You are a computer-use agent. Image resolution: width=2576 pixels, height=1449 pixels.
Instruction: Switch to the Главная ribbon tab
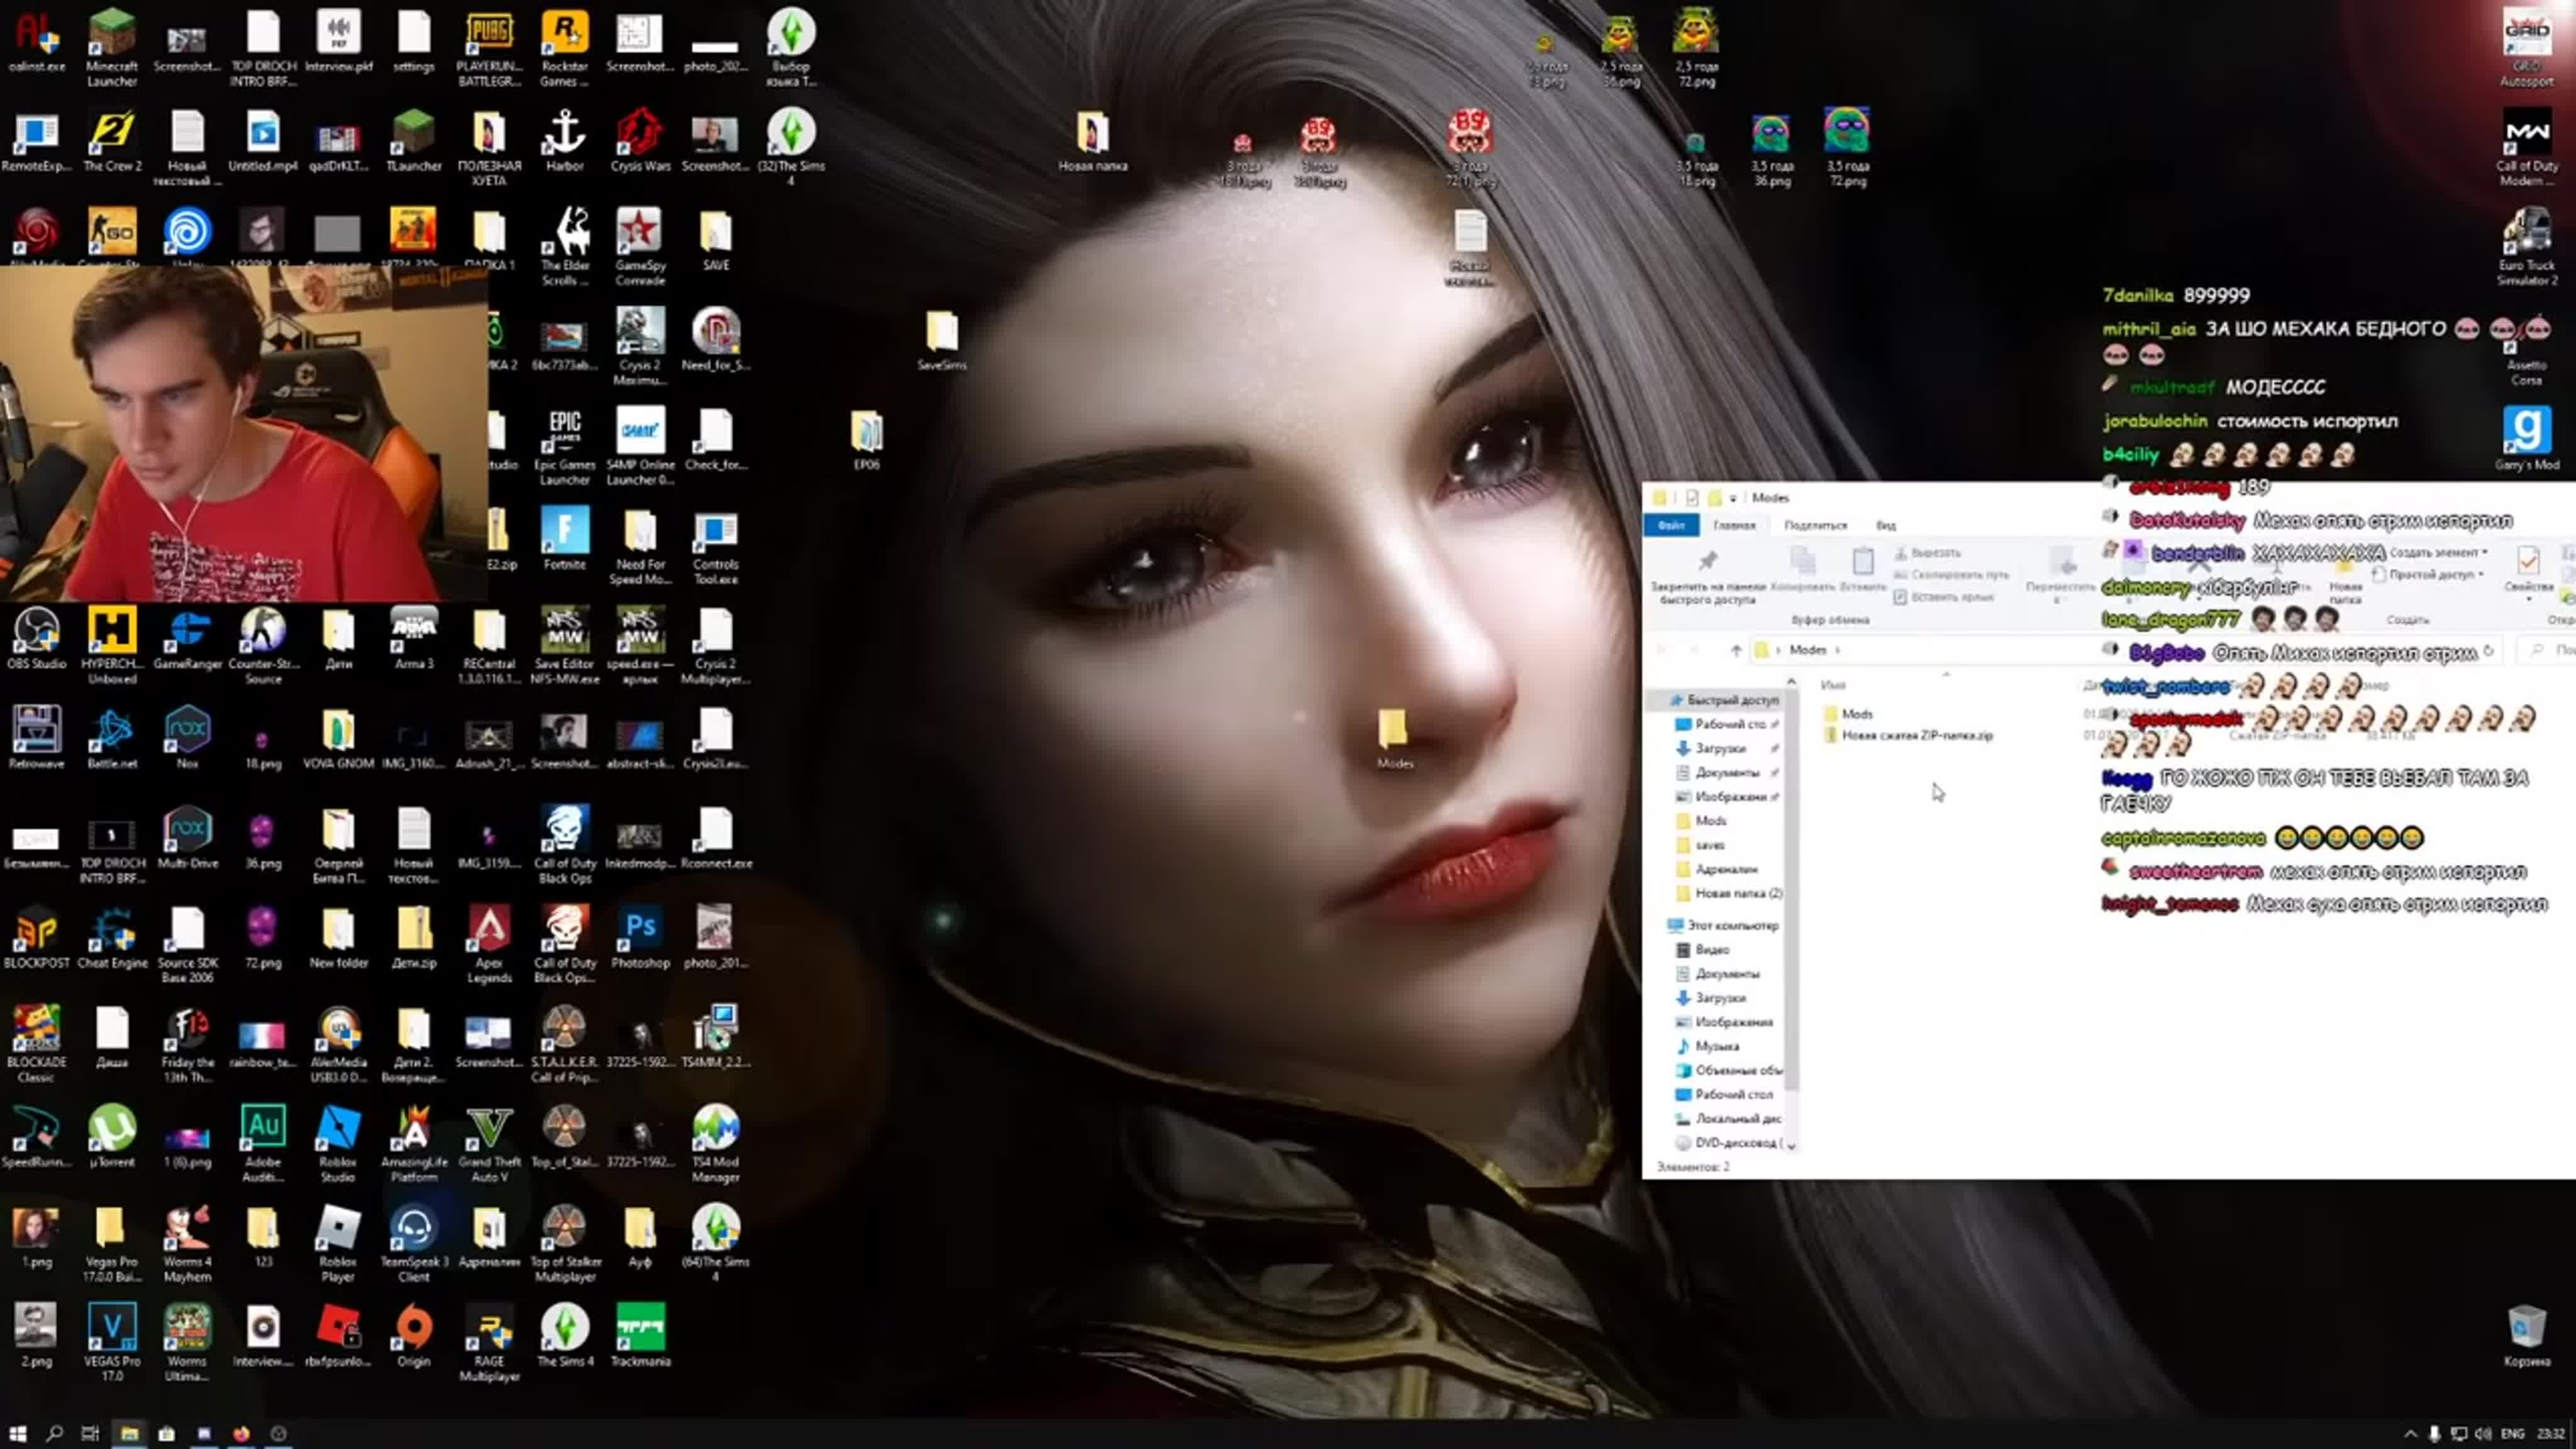coord(1734,525)
